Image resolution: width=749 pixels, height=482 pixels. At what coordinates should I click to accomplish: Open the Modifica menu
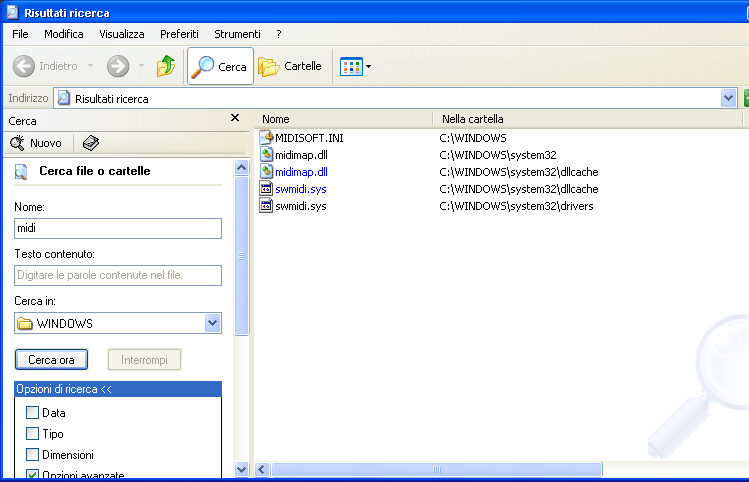click(x=64, y=34)
